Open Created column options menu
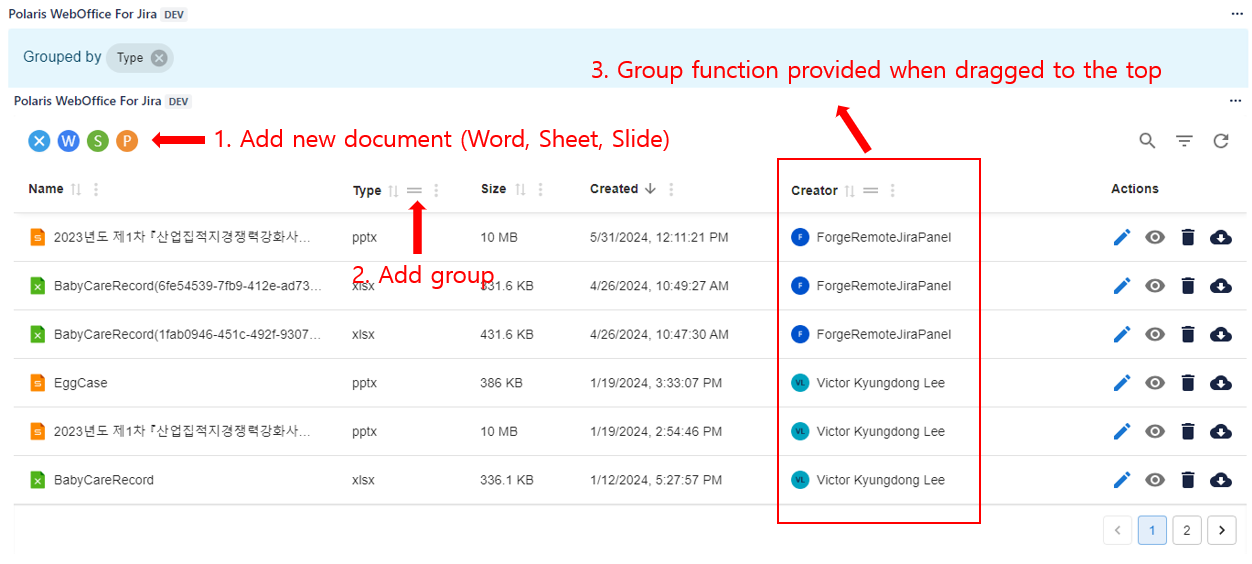1252x564 pixels. [671, 189]
